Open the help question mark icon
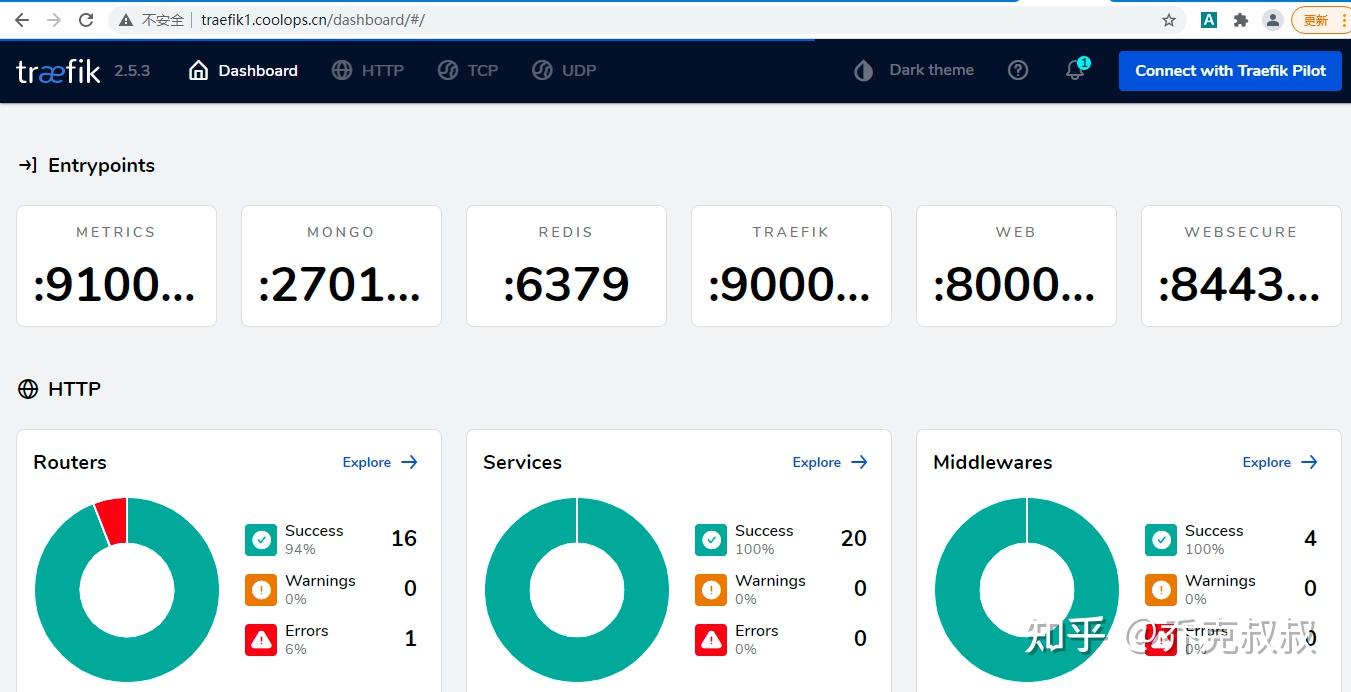This screenshot has height=692, width=1351. click(x=1018, y=70)
